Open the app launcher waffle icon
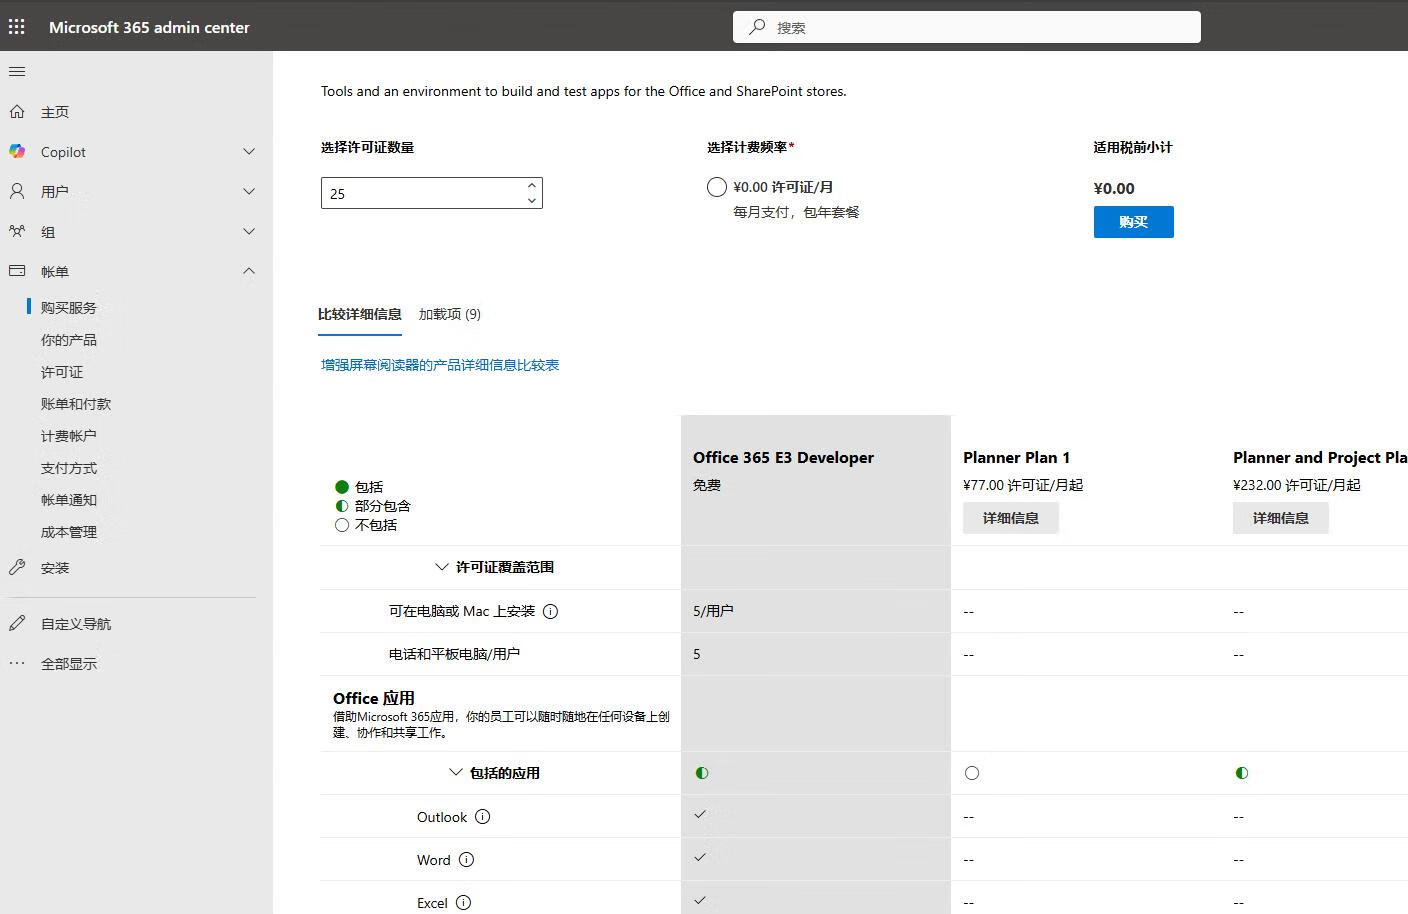This screenshot has width=1408, height=914. [x=17, y=27]
